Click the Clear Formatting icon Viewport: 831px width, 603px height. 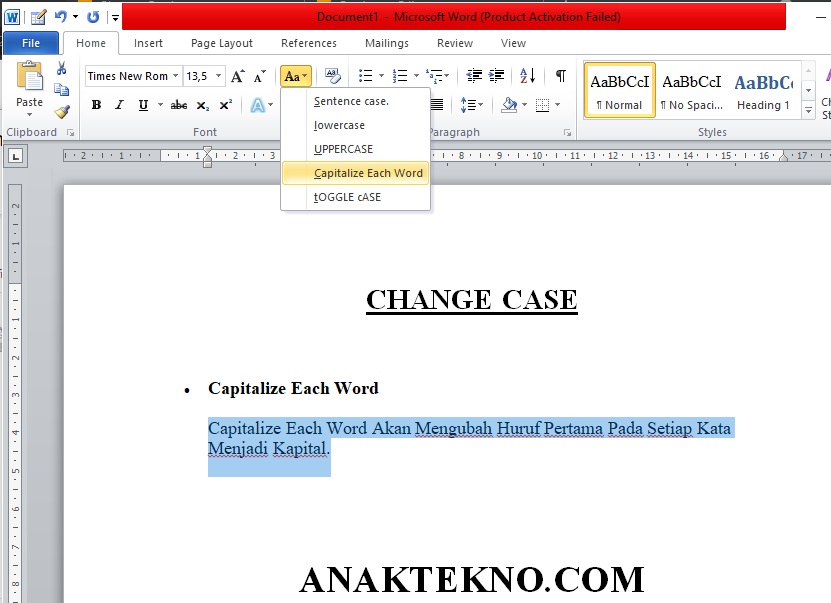(333, 76)
